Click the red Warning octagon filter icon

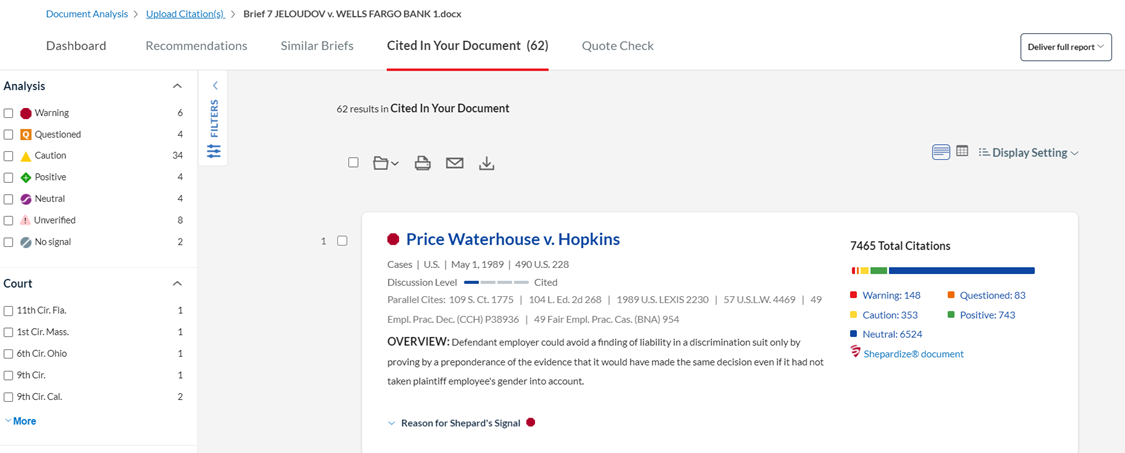[x=26, y=113]
